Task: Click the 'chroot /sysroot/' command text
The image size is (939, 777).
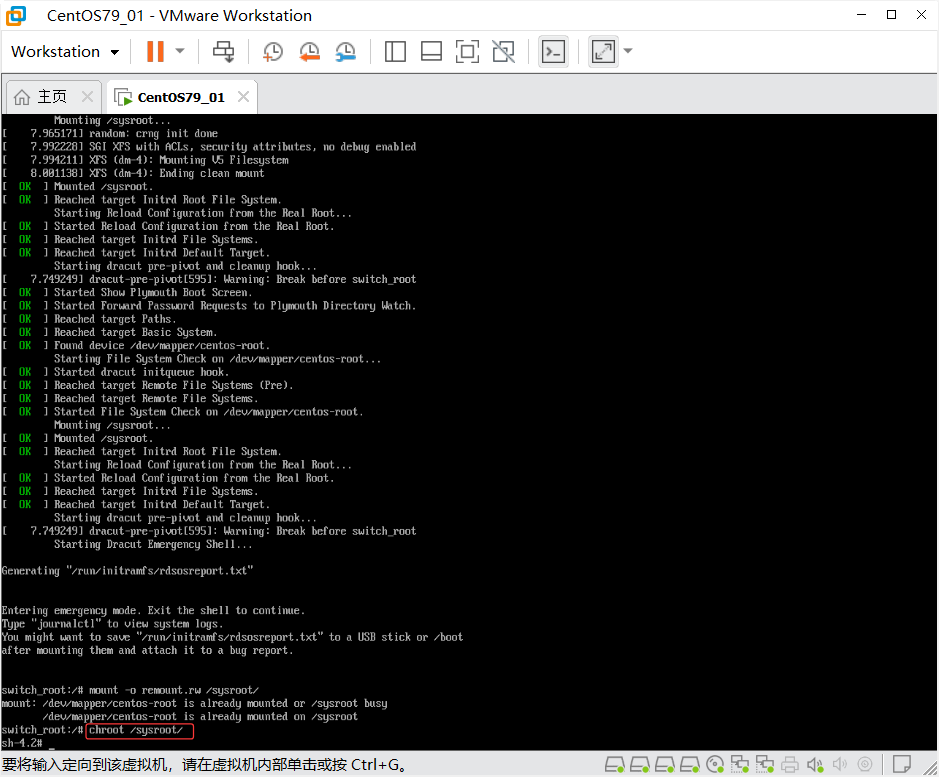Action: click(x=136, y=730)
